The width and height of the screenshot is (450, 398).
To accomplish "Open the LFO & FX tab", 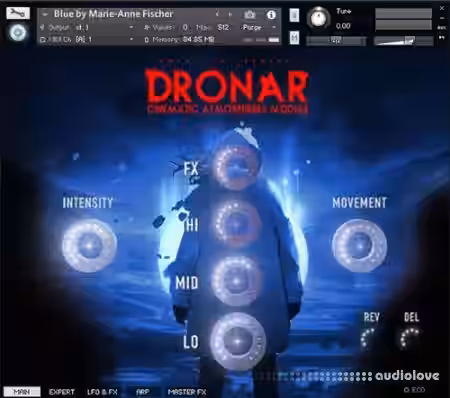I will click(x=102, y=392).
